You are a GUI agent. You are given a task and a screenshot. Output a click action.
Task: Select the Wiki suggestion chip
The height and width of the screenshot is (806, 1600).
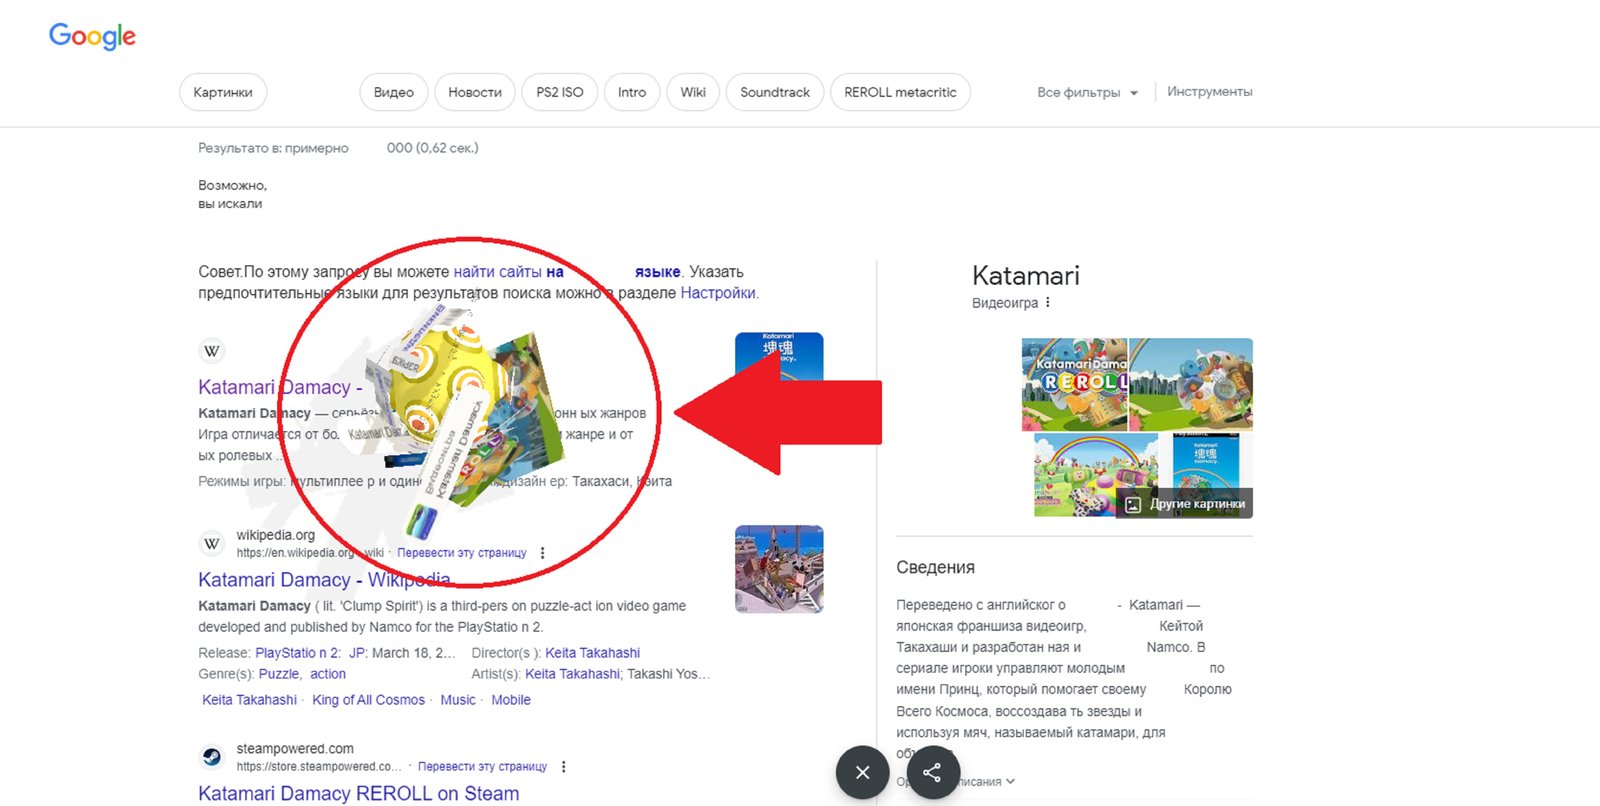(x=693, y=92)
